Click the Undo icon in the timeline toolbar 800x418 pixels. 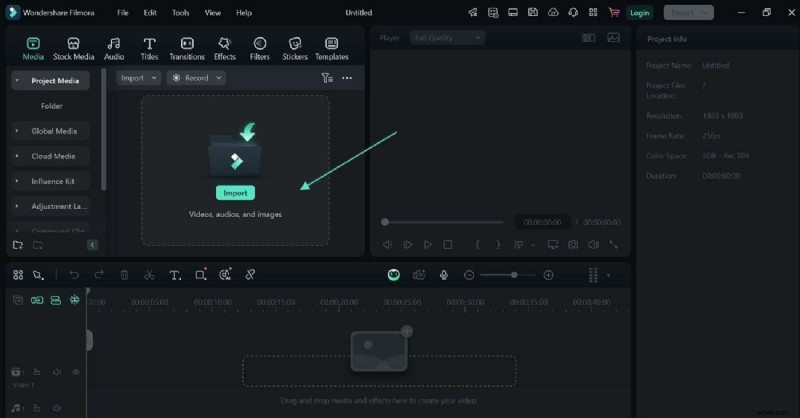74,275
